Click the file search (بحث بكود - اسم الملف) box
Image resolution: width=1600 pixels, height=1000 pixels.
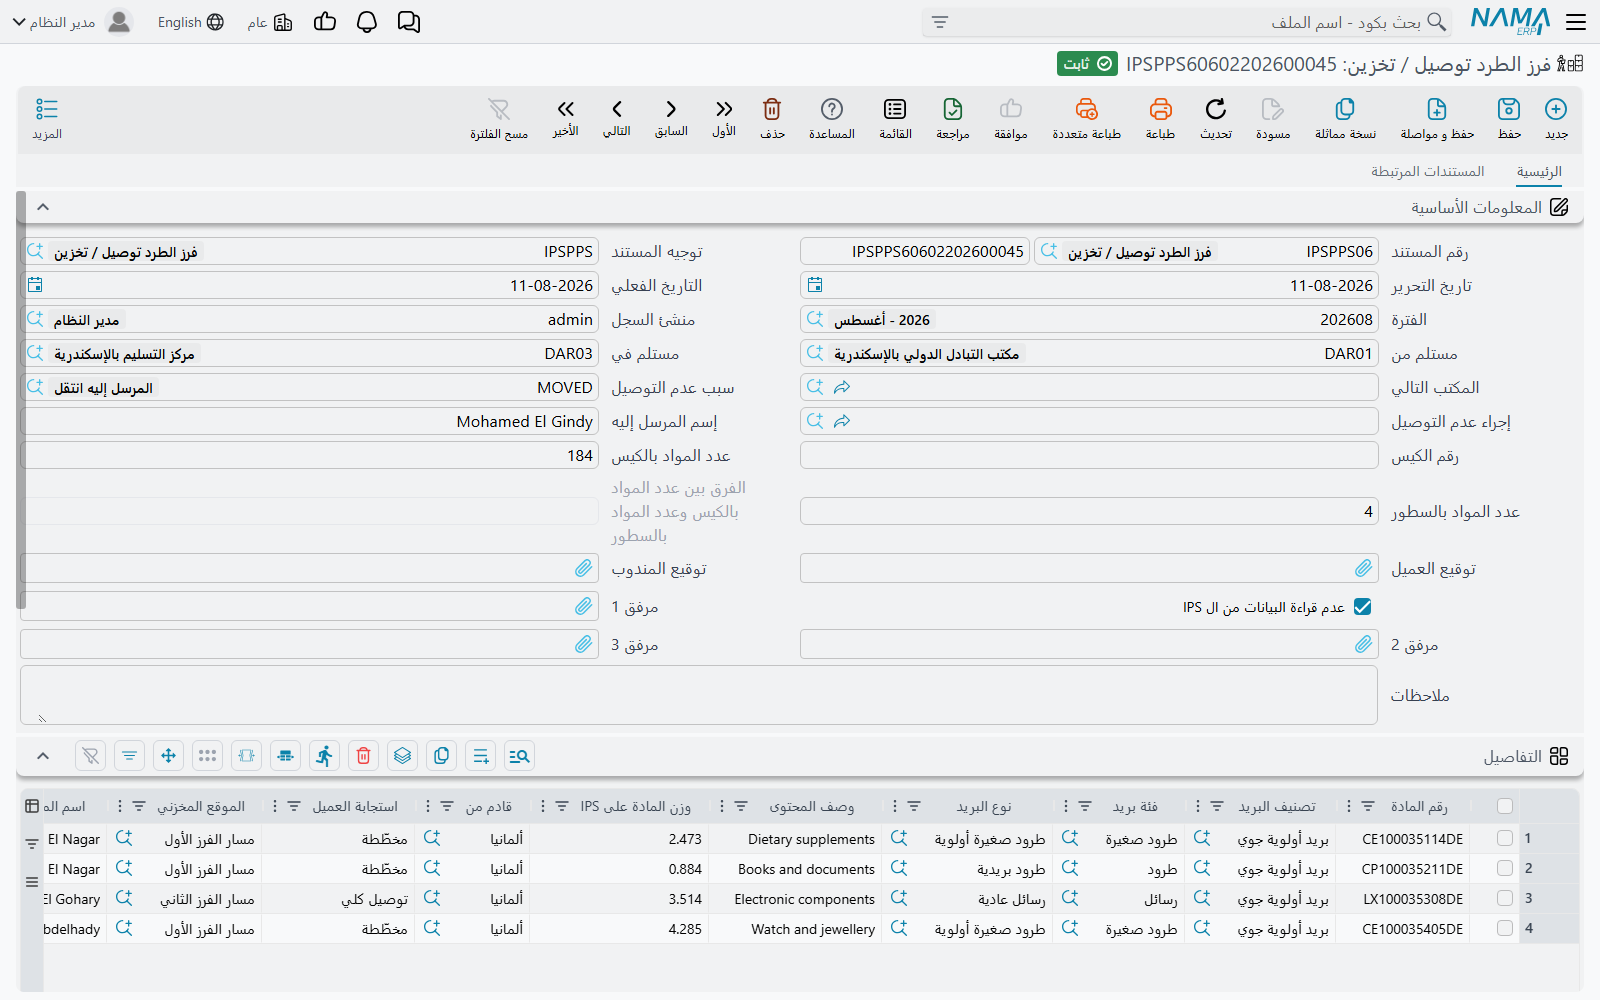coord(1186,22)
